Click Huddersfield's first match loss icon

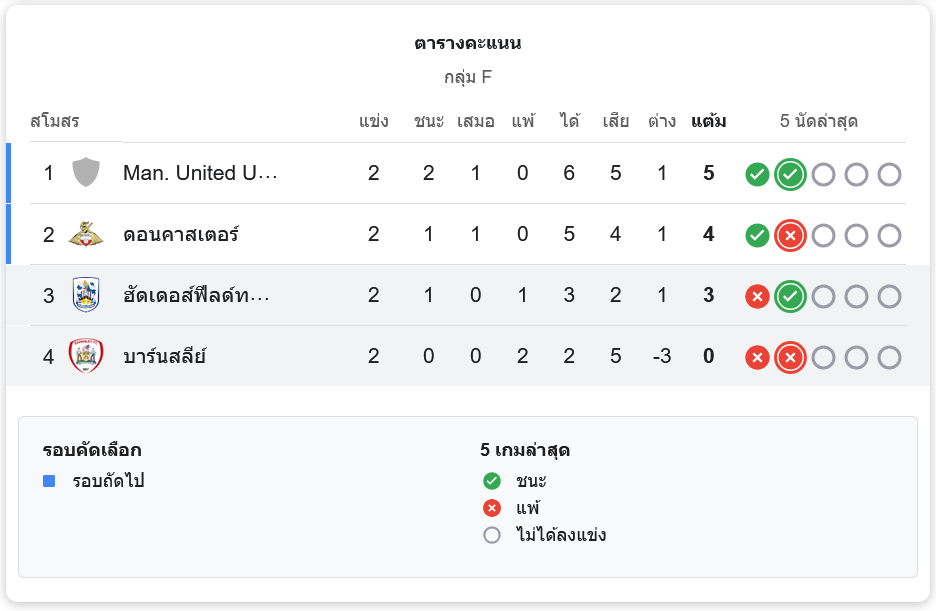point(757,297)
